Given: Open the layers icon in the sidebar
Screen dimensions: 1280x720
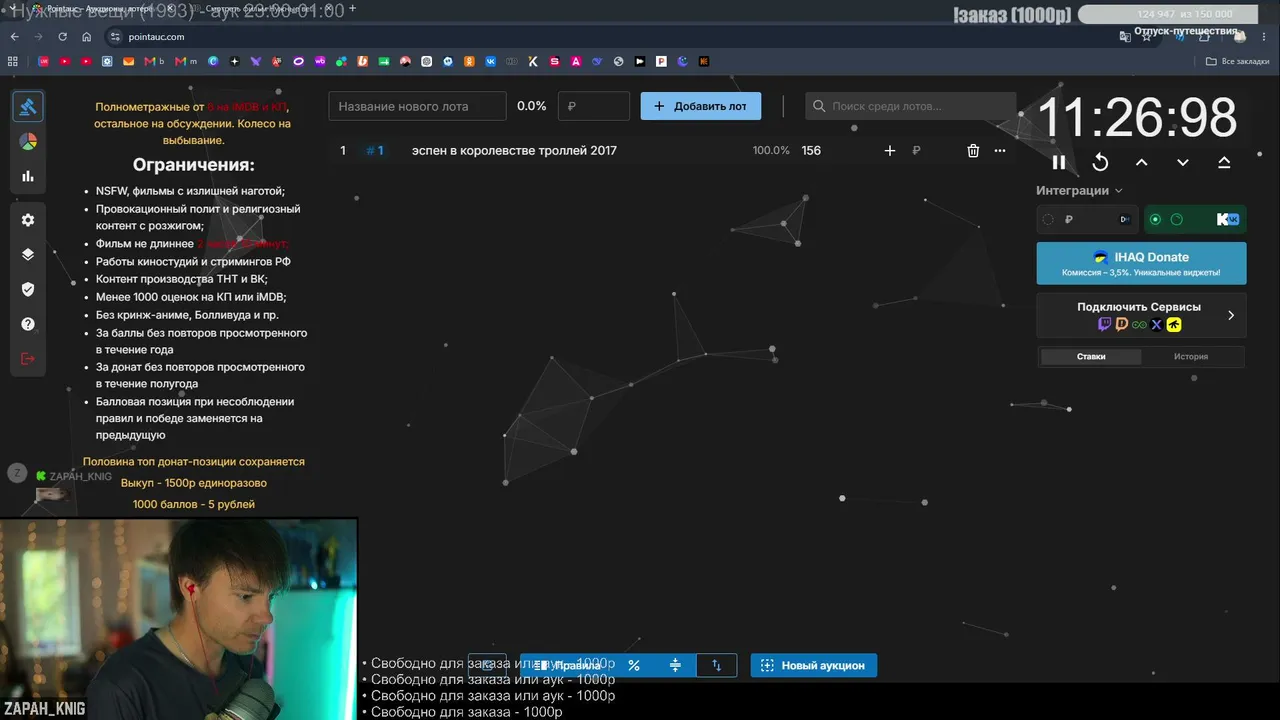Looking at the screenshot, I should point(28,254).
